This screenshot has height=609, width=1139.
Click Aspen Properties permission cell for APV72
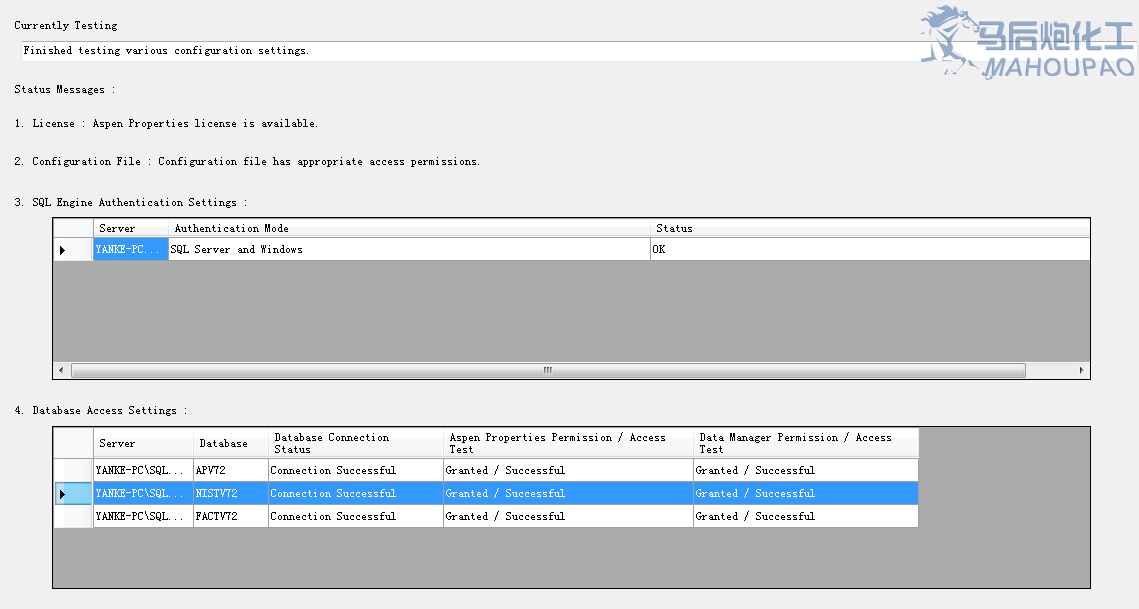point(568,470)
